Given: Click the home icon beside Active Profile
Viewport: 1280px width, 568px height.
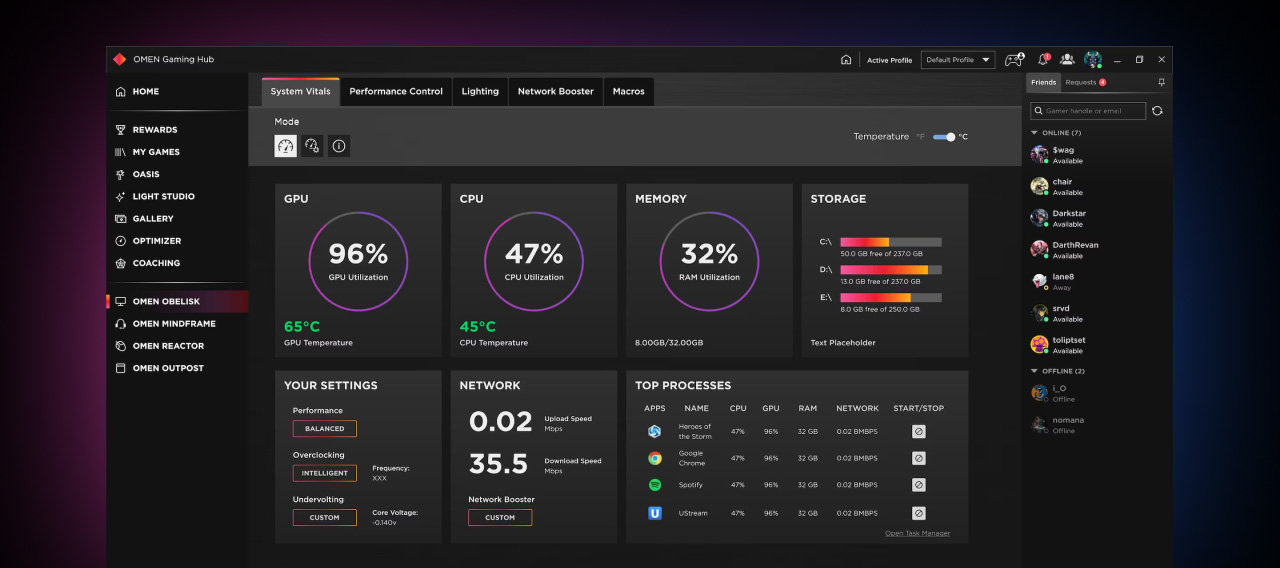Looking at the screenshot, I should pos(846,60).
